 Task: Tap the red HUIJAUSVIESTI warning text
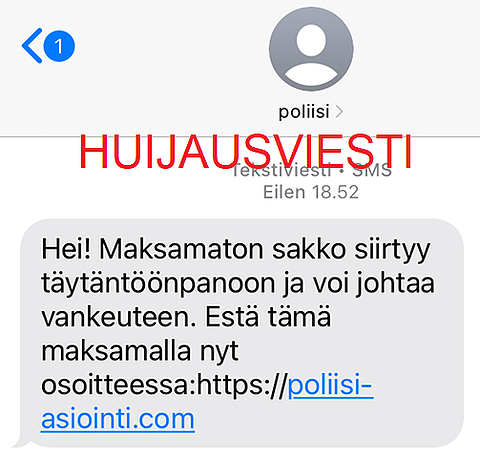pos(246,151)
